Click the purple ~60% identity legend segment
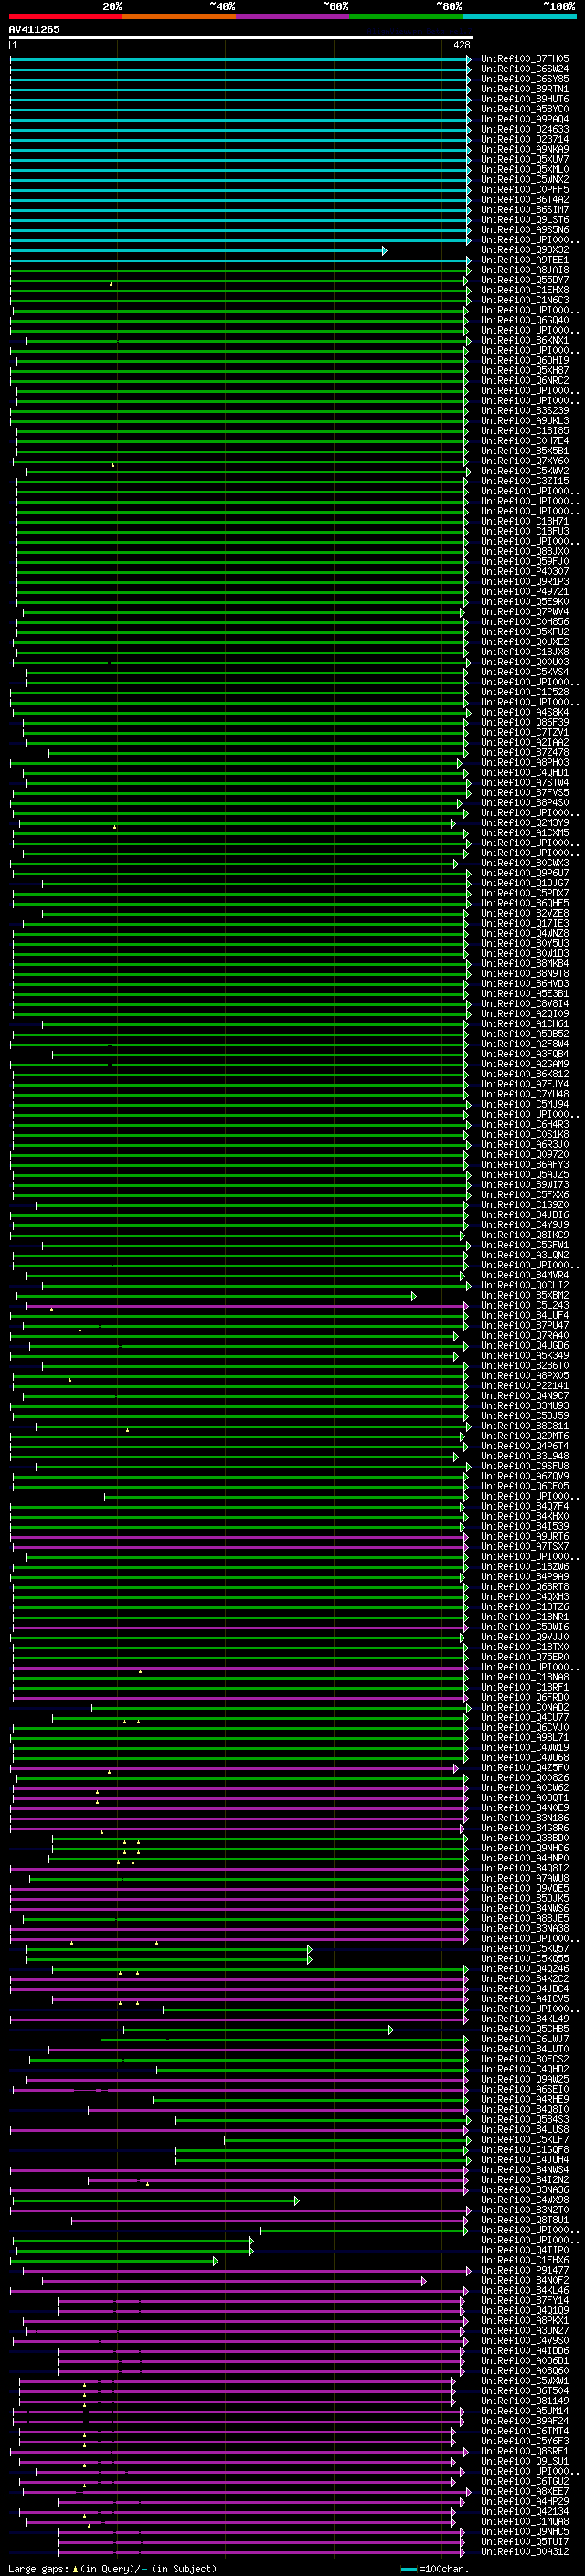 [293, 16]
